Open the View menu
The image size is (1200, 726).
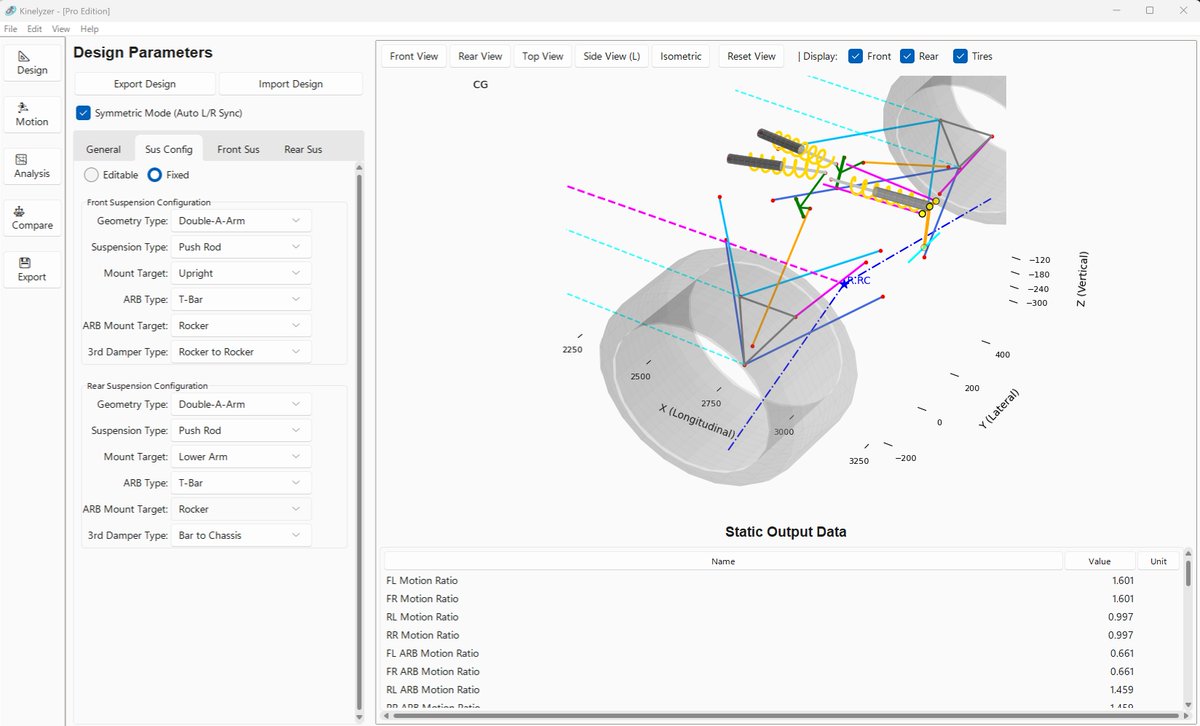[61, 29]
